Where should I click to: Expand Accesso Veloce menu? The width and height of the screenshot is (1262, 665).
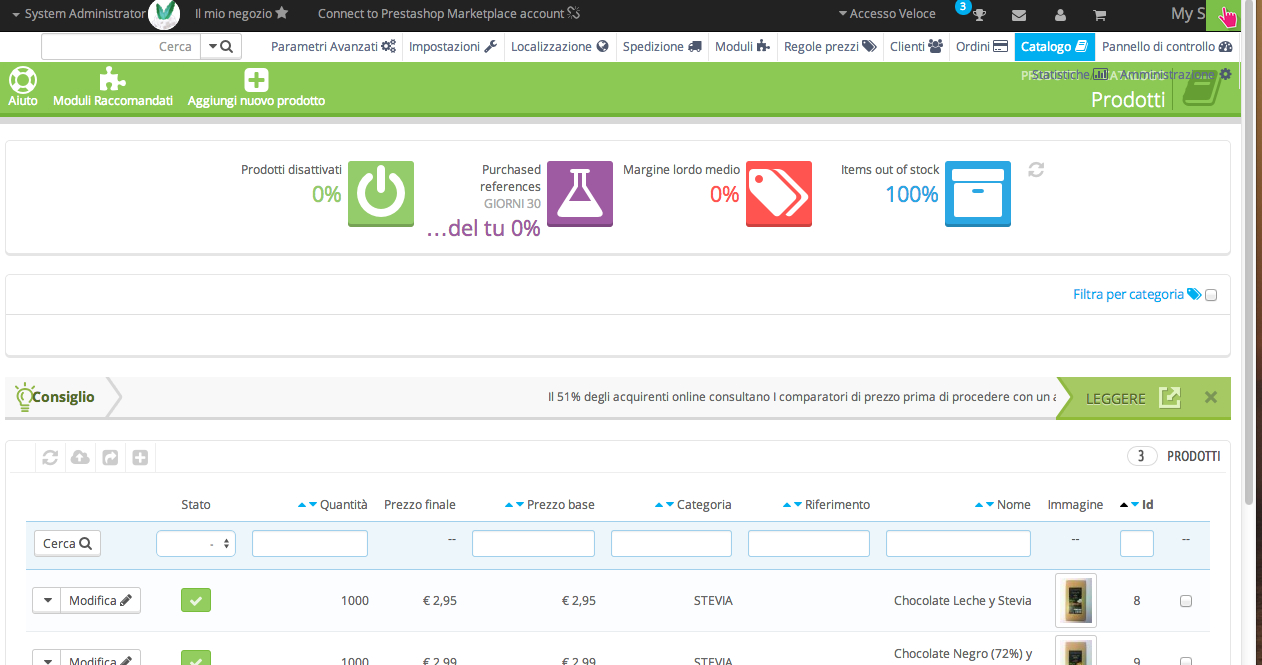887,14
